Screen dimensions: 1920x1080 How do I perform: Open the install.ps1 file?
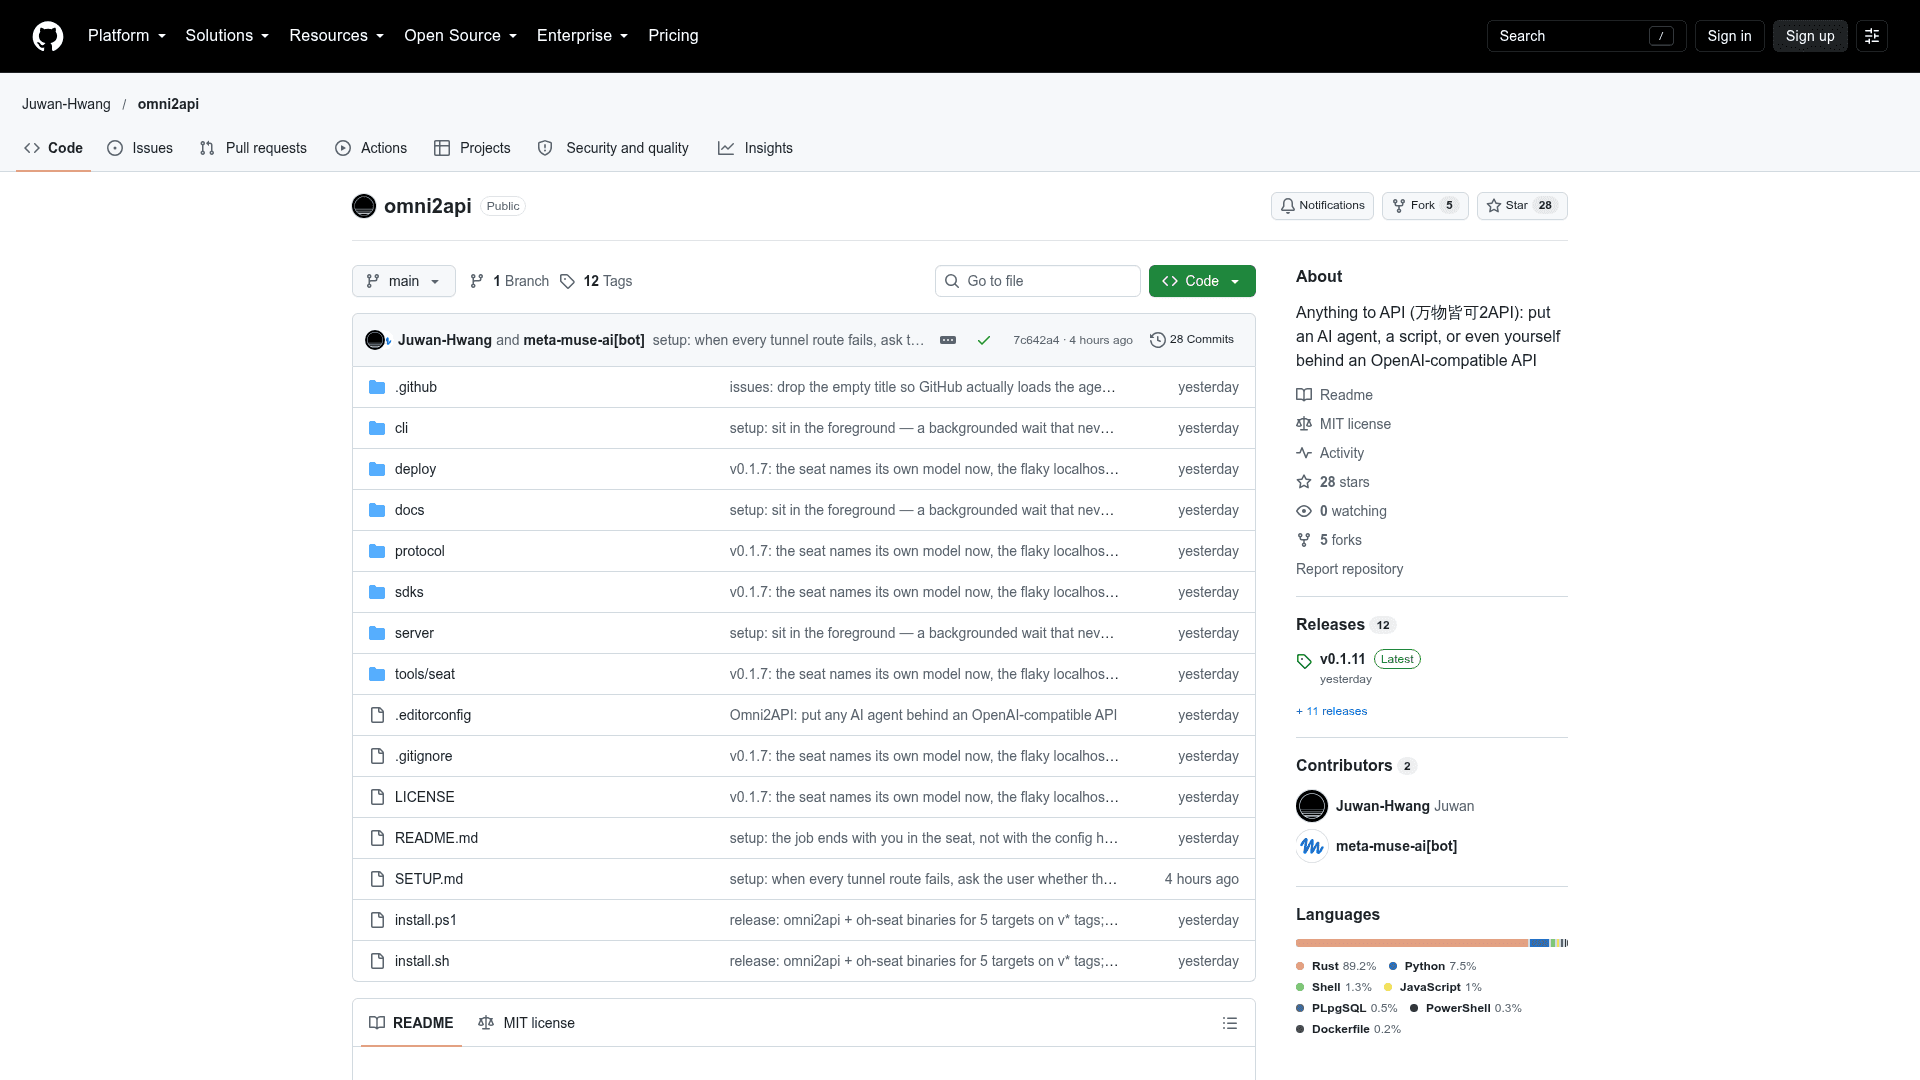pyautogui.click(x=426, y=920)
